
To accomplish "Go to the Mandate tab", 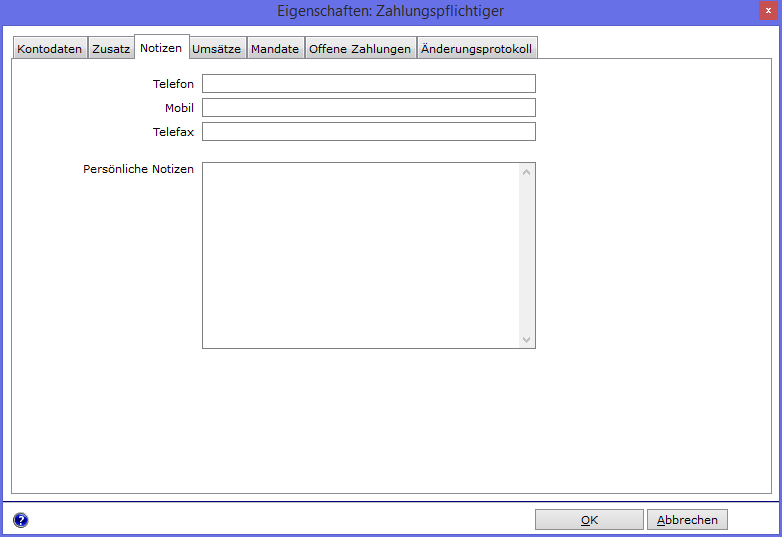I will 275,49.
